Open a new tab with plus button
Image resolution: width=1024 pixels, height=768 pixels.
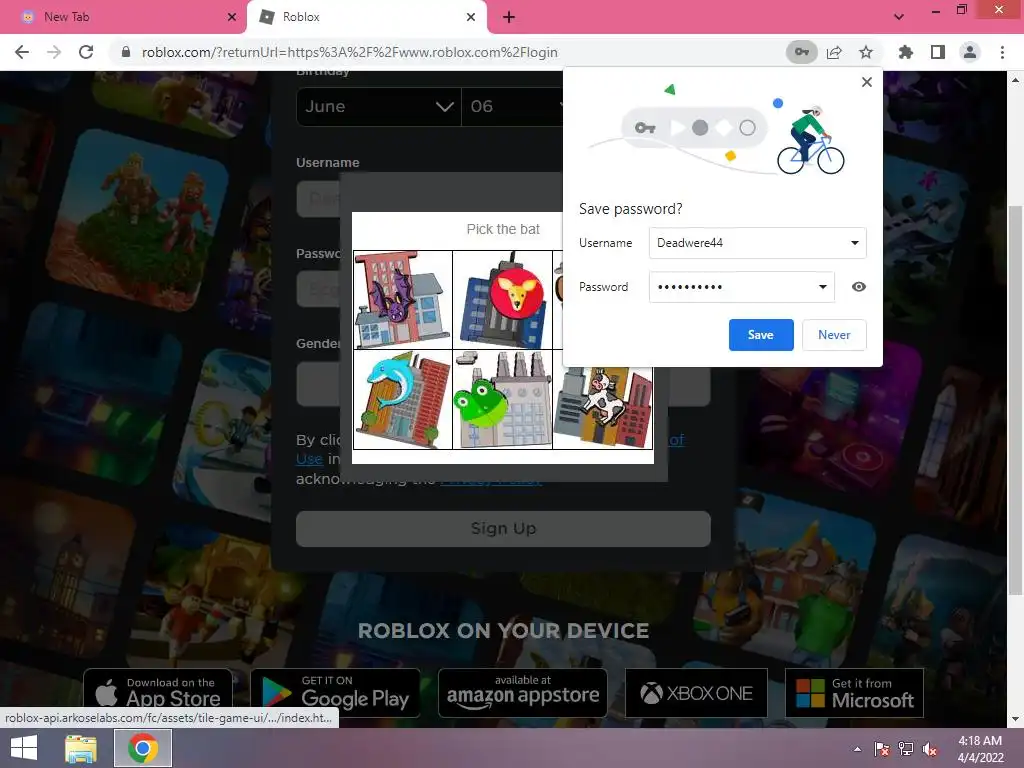[509, 17]
